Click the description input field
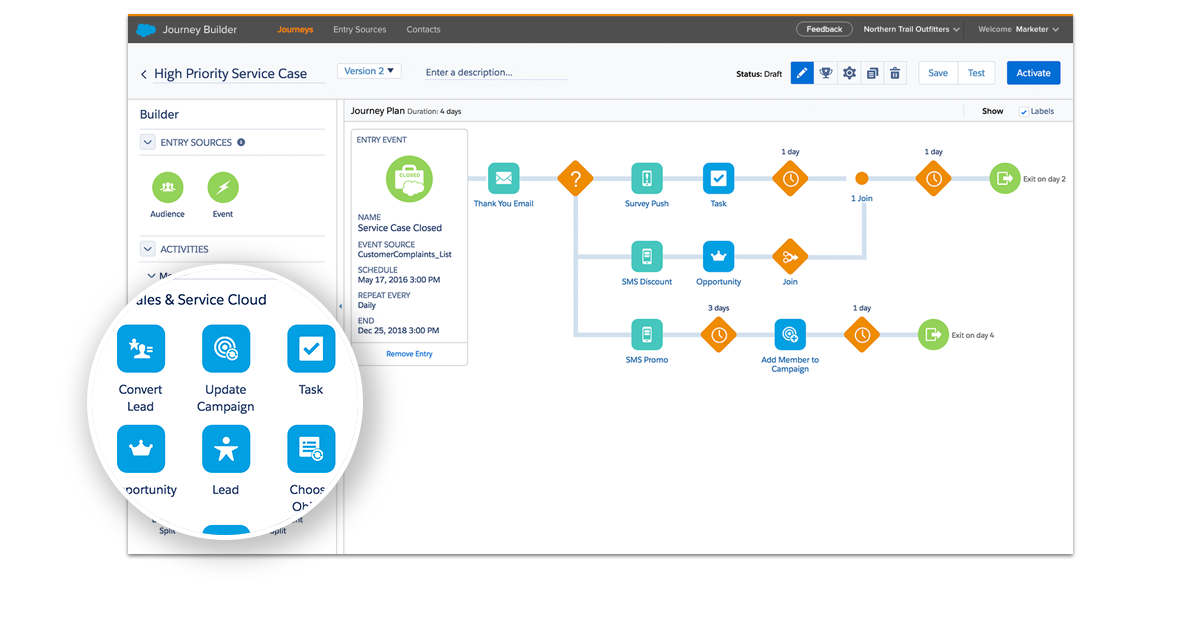Viewport: 1200px width, 640px height. 496,72
